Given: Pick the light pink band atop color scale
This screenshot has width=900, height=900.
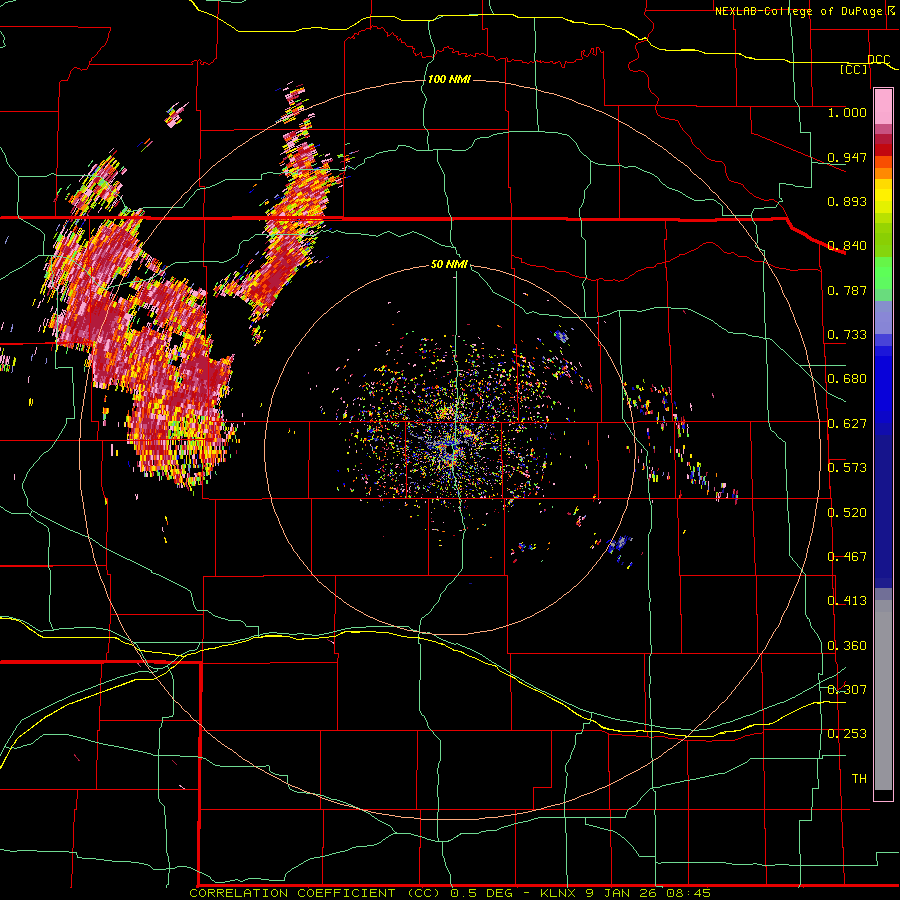Looking at the screenshot, I should click(883, 107).
